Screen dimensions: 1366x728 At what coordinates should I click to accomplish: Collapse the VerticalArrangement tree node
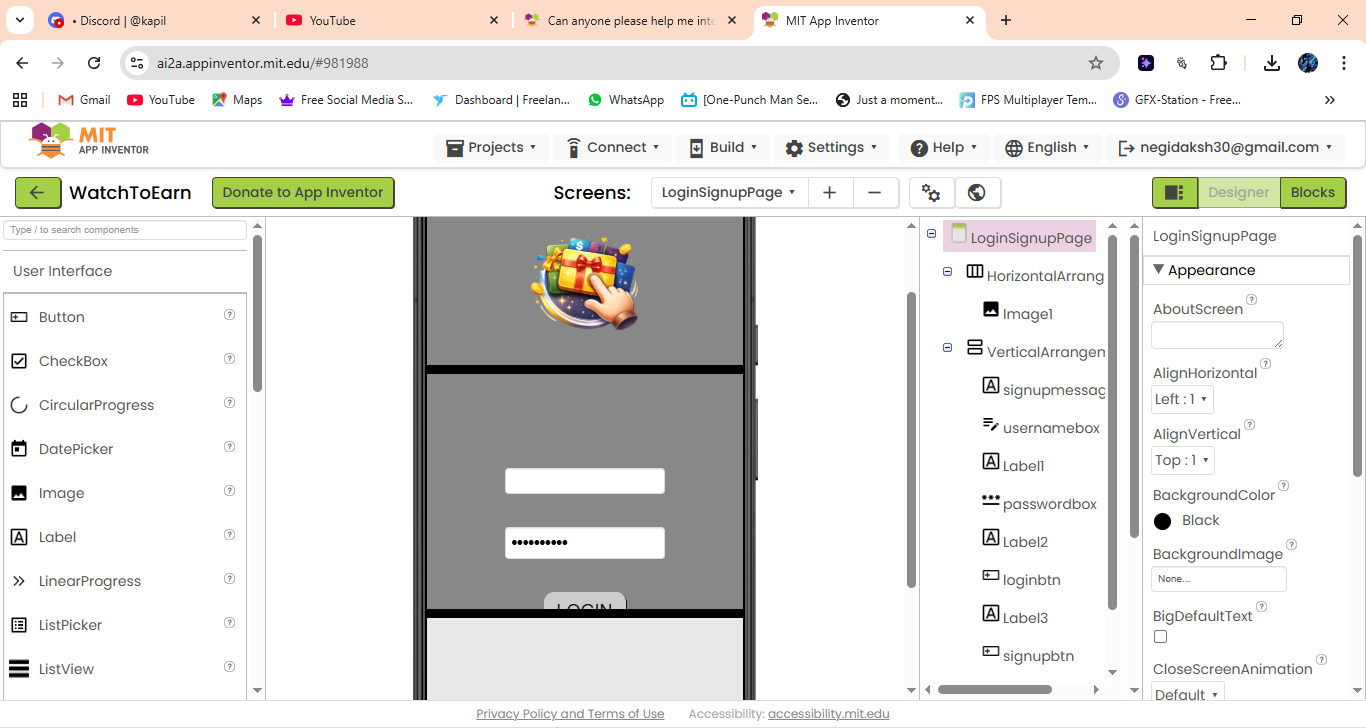(948, 348)
